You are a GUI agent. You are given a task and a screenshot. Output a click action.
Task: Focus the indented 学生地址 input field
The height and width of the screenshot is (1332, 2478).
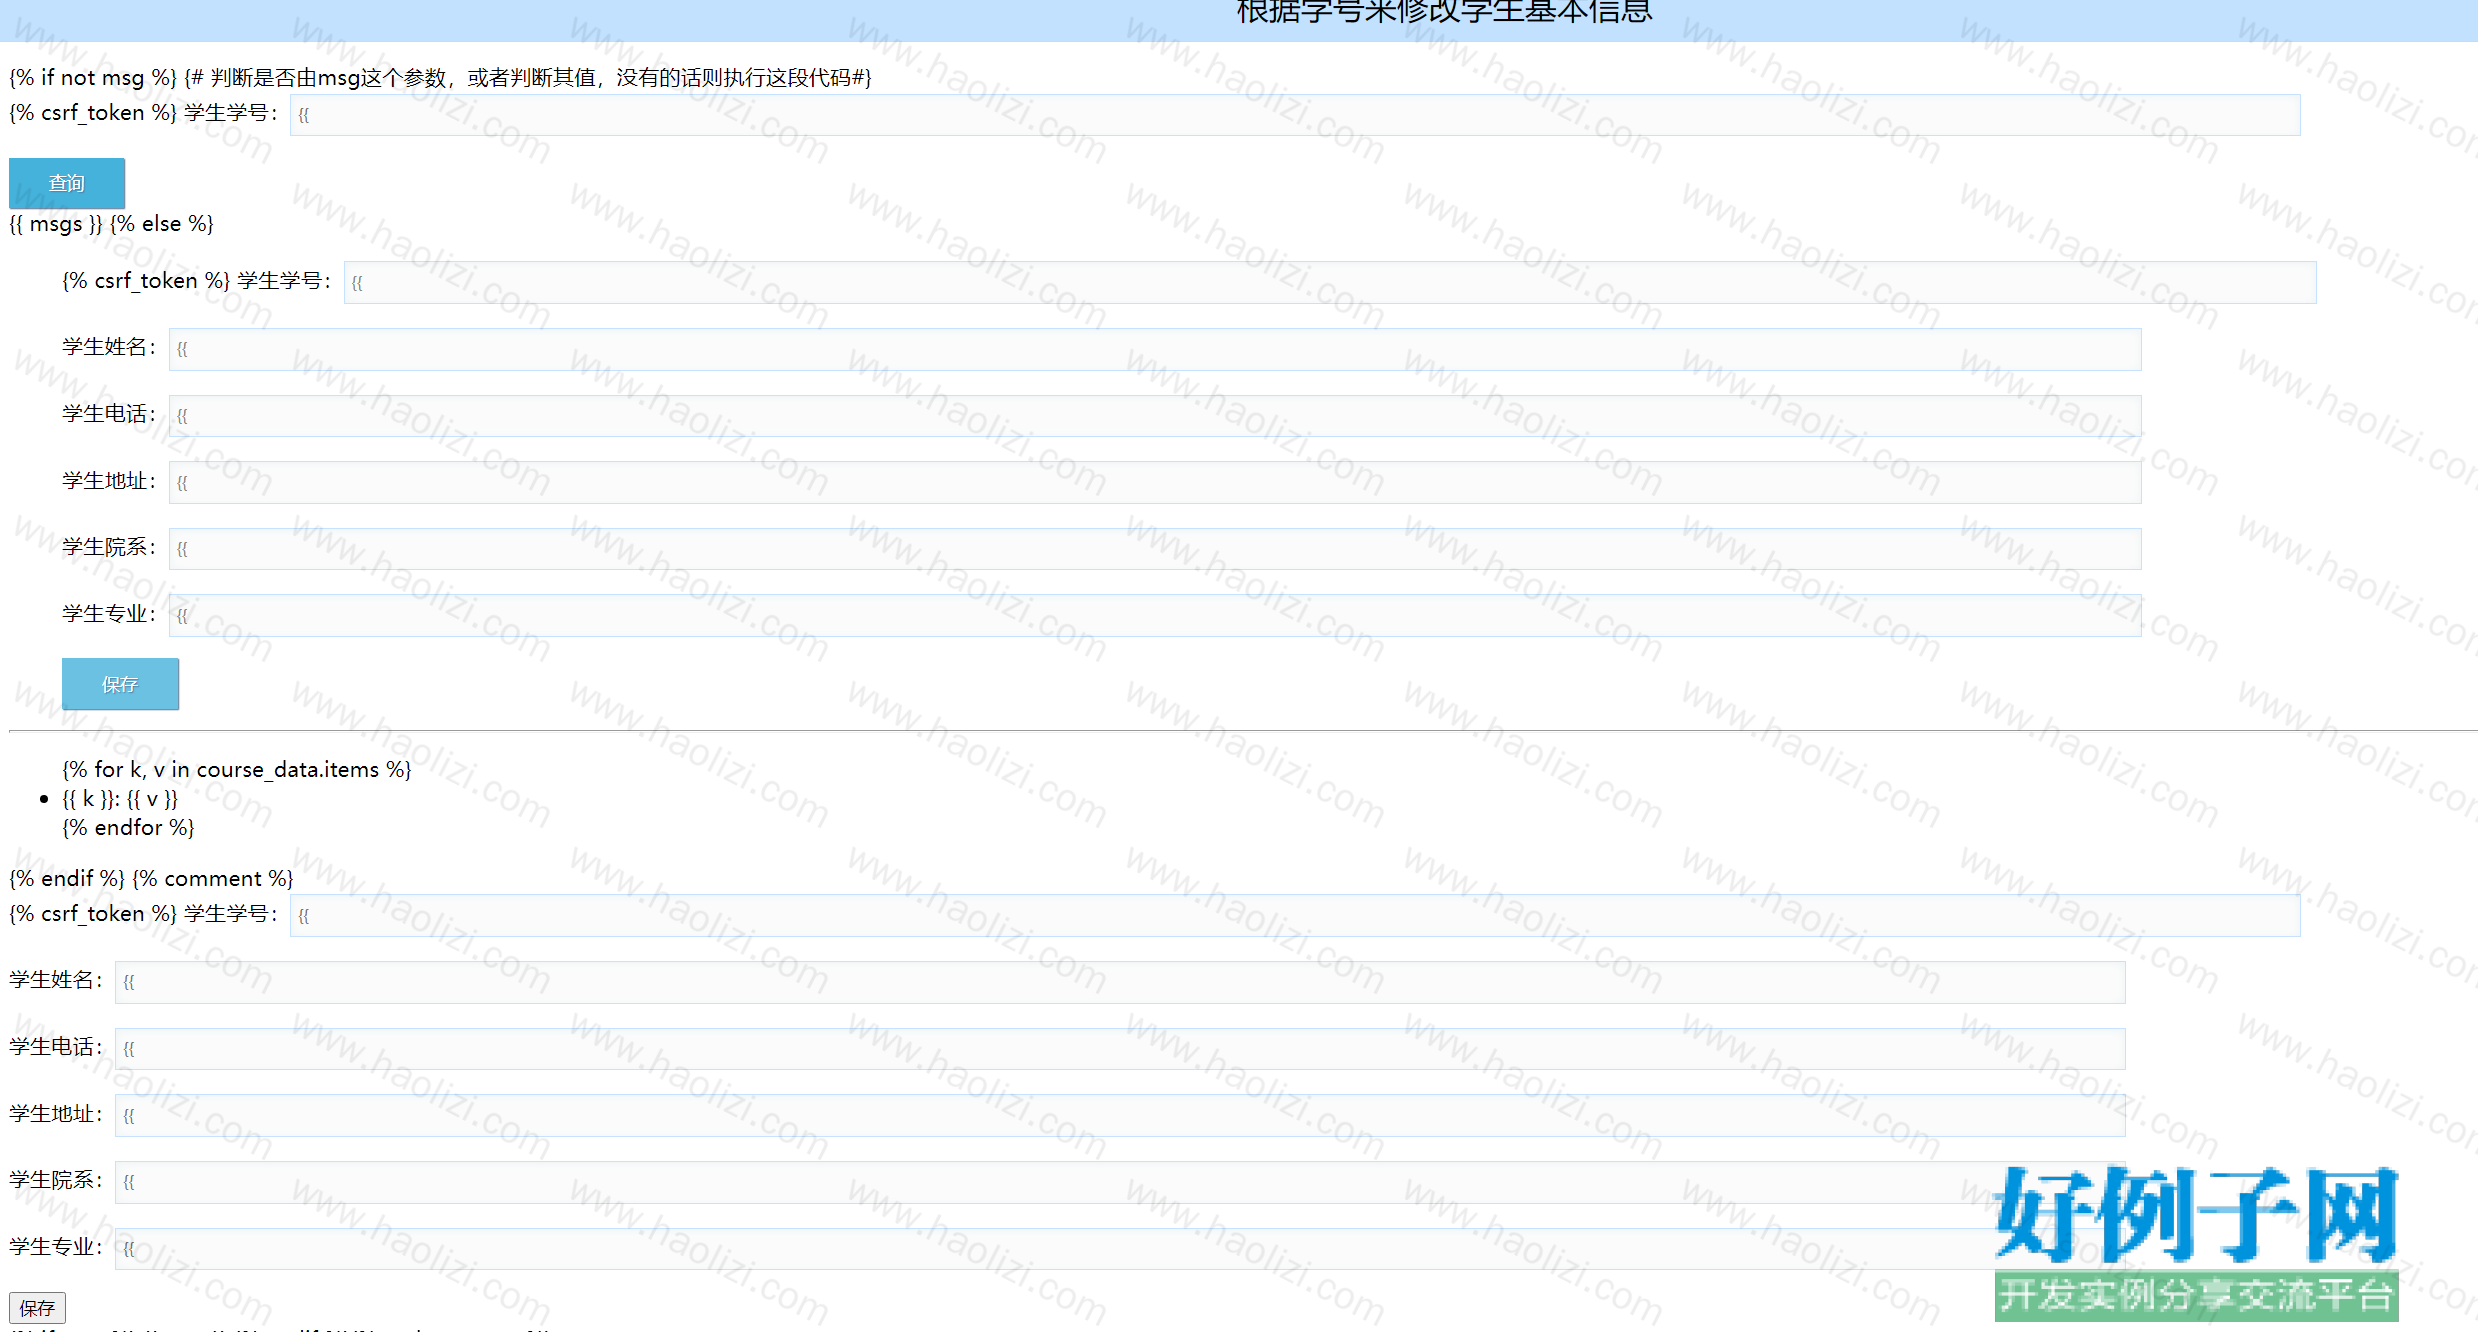point(1155,482)
